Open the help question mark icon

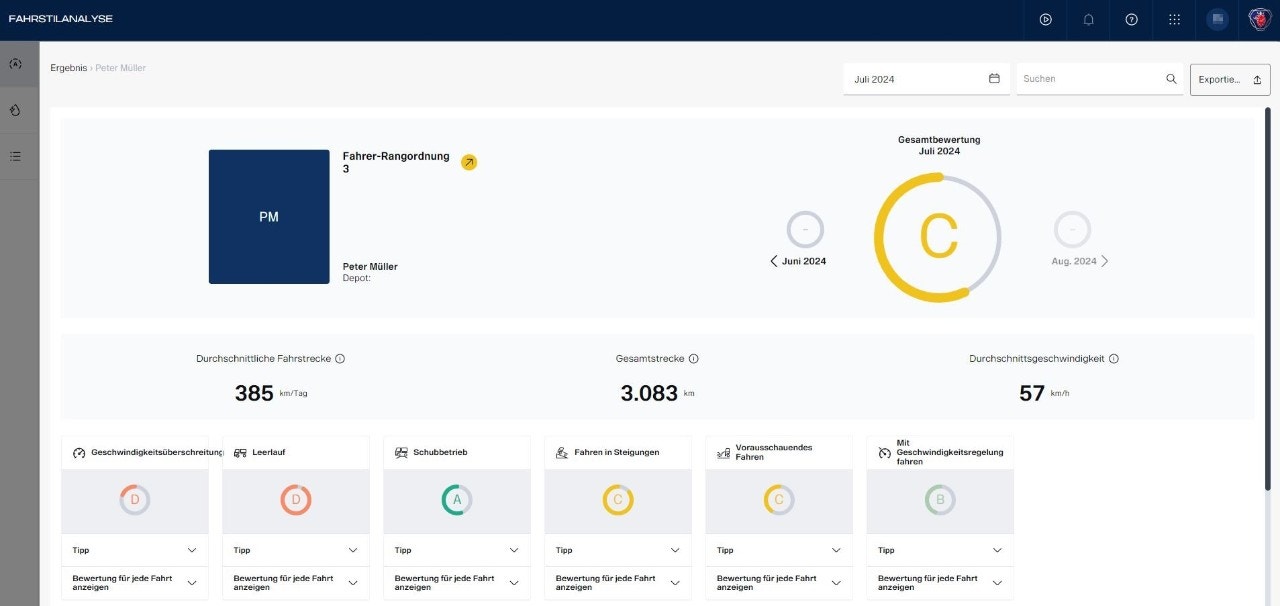coord(1131,19)
